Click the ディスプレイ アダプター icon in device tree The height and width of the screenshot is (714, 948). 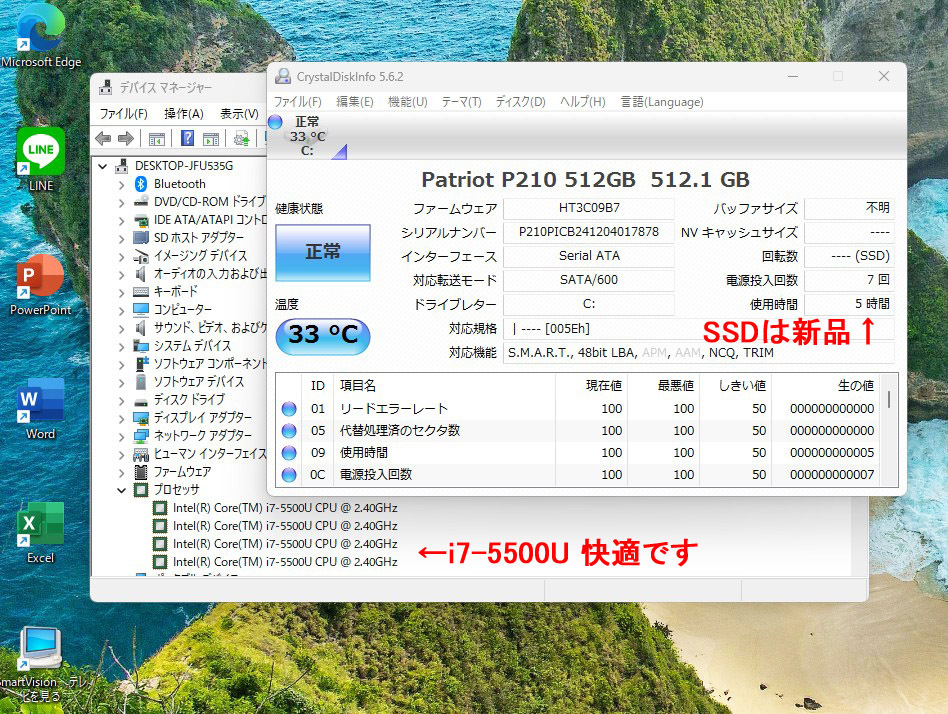(141, 418)
